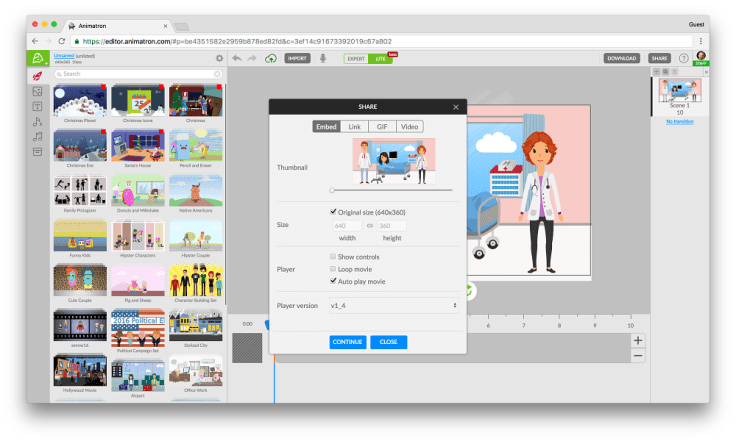
Task: Switch editor to EXPERT mode
Action: click(356, 59)
